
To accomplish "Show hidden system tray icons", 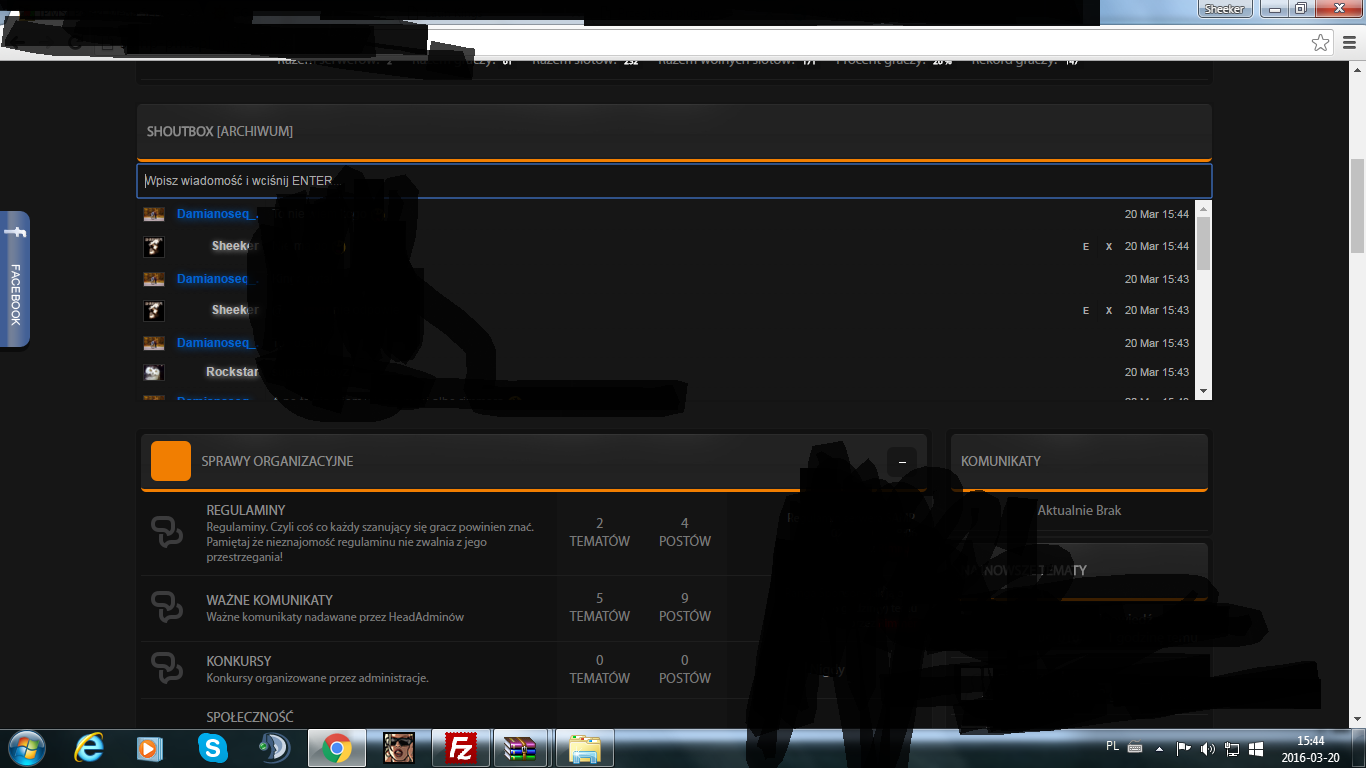I will coord(1159,748).
